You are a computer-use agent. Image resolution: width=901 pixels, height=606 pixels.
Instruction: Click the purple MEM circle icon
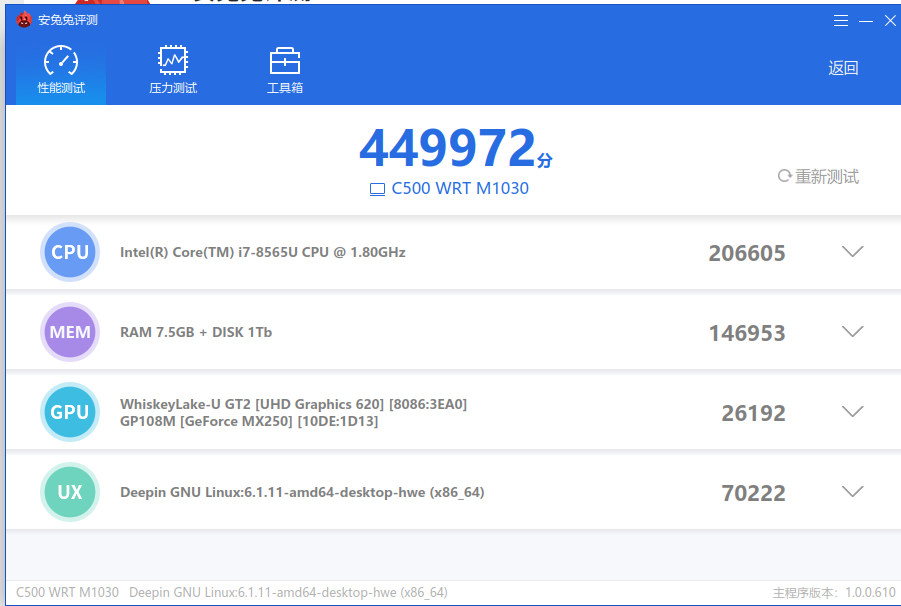pos(70,332)
